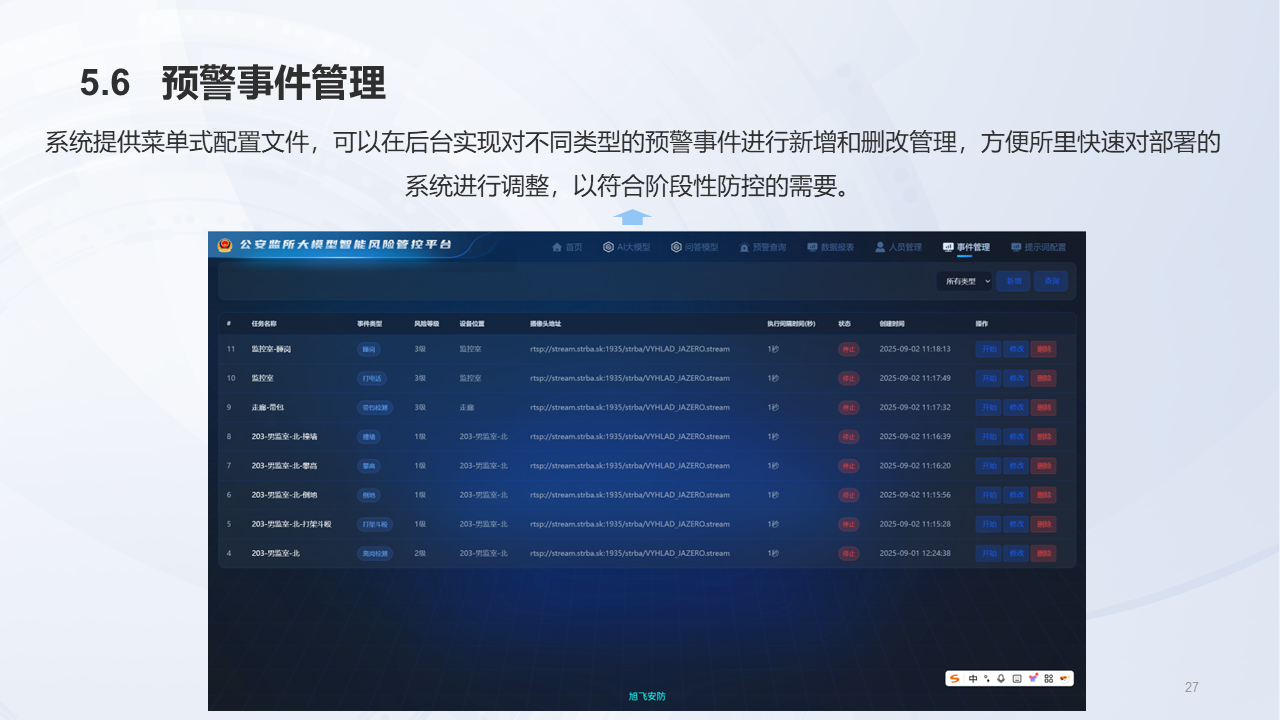Viewport: 1280px width, 720px height.
Task: Switch to the 人员管理 tab
Action: click(x=899, y=247)
